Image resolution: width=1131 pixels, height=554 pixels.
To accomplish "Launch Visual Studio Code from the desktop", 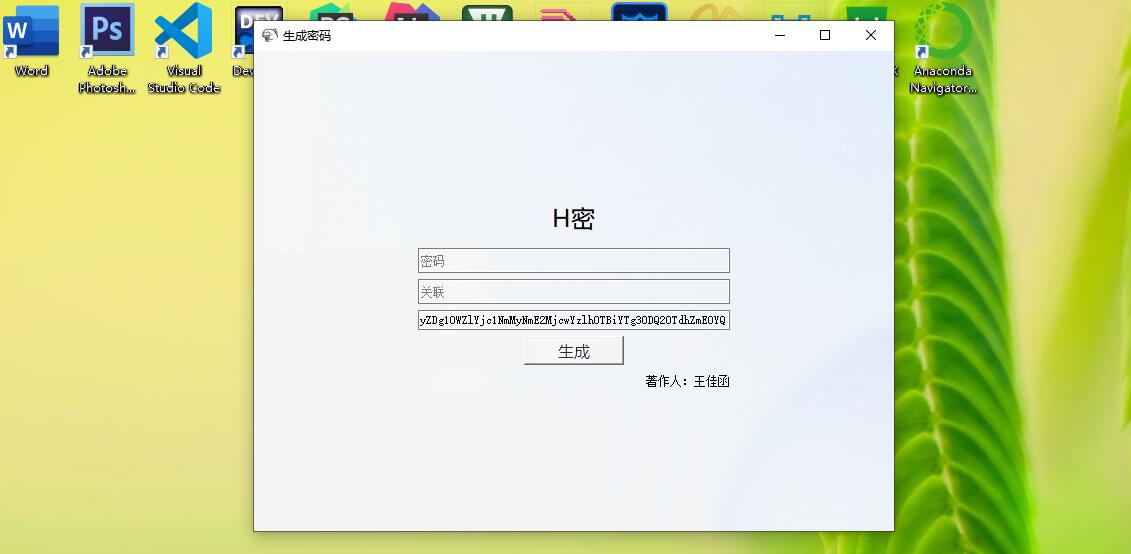I will coord(183,48).
